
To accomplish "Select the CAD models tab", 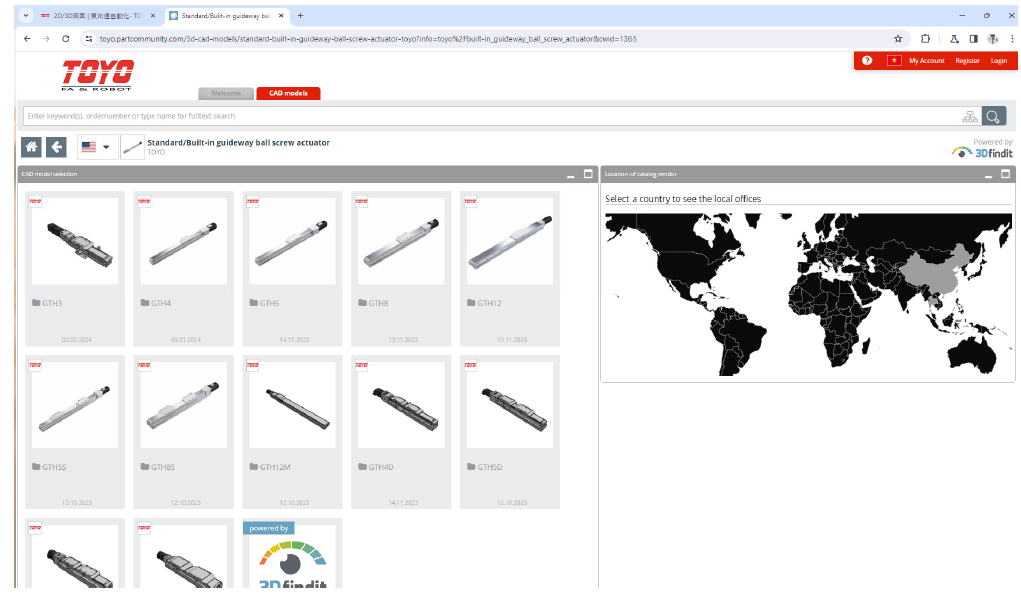I will click(288, 93).
